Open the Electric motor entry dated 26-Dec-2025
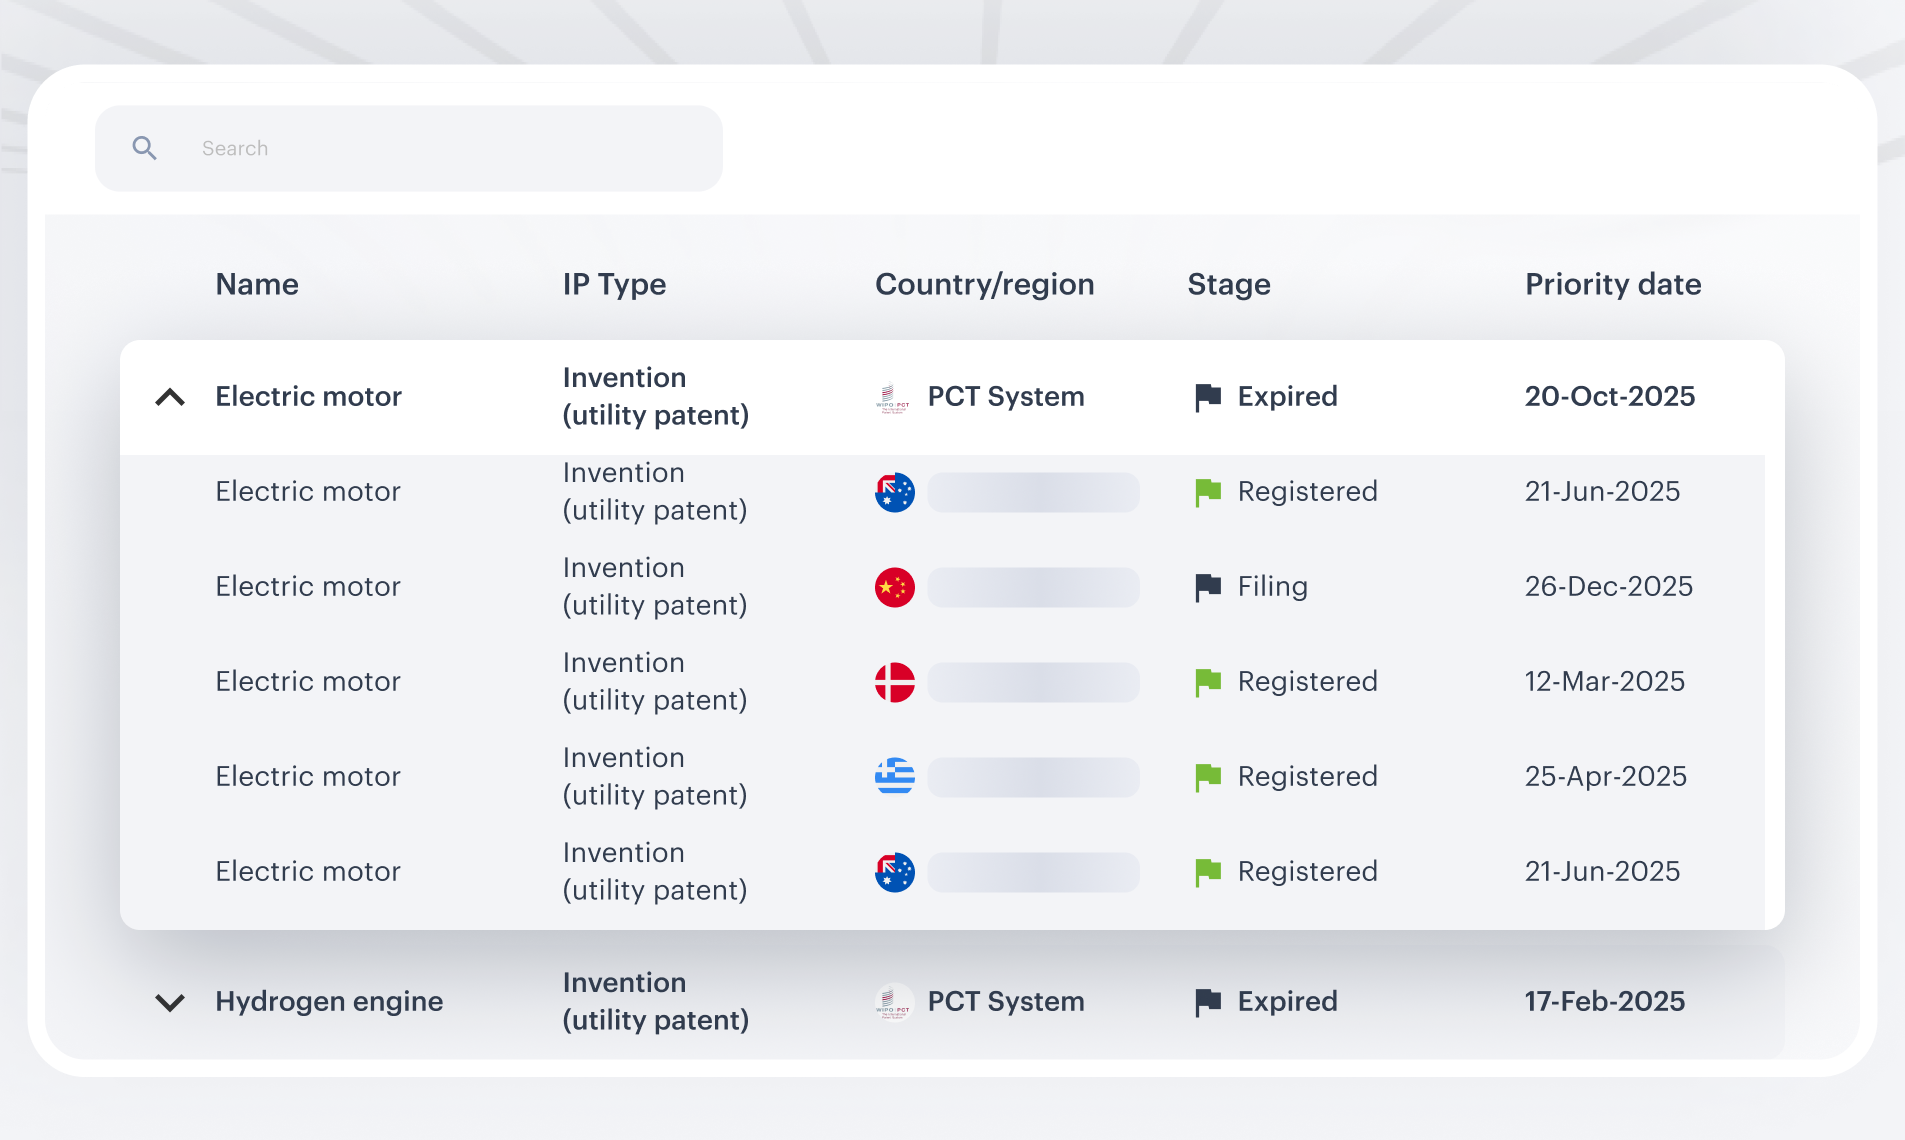The width and height of the screenshot is (1905, 1140). click(308, 586)
